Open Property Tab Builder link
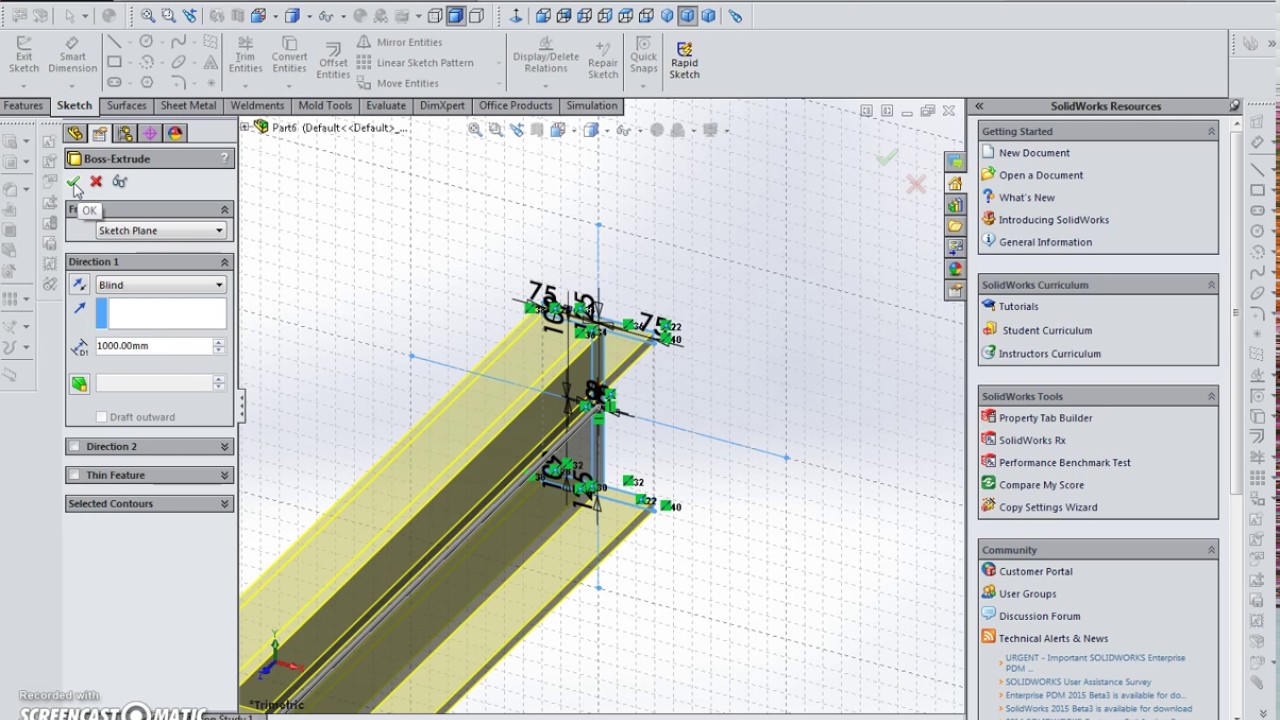 1045,418
